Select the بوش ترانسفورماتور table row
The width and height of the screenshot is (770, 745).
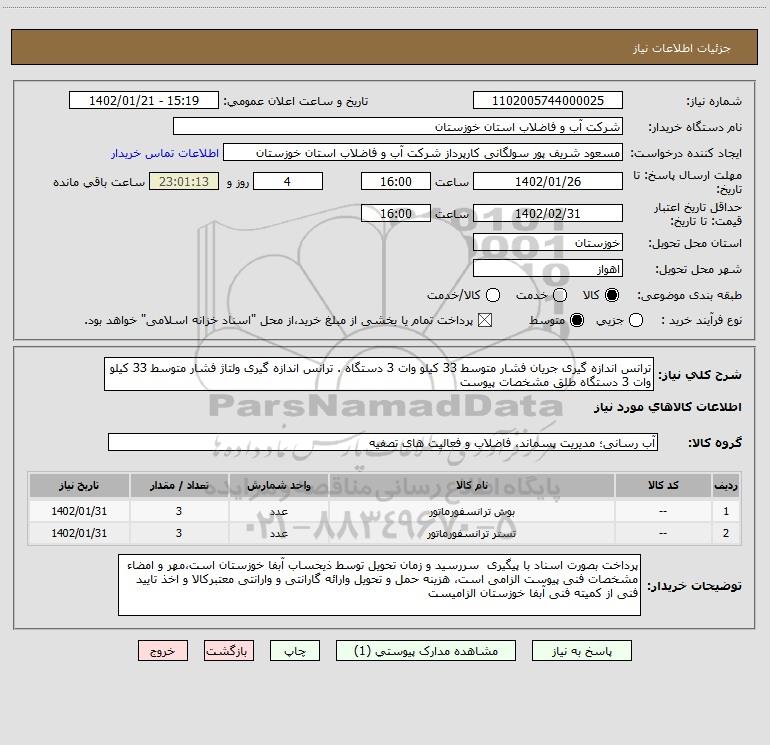tap(385, 511)
